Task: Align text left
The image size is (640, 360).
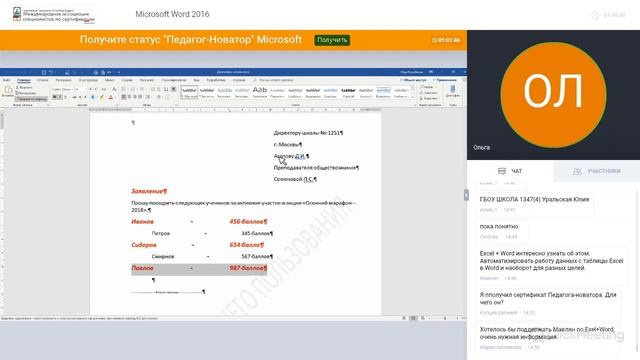Action: point(124,97)
